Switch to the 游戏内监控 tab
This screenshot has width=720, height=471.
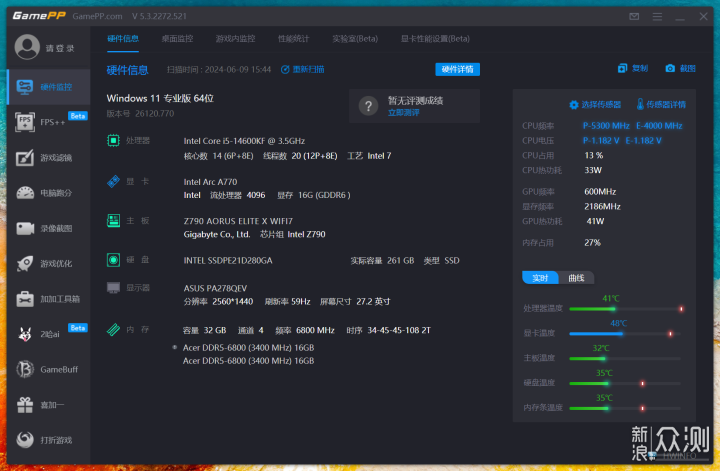pos(235,39)
